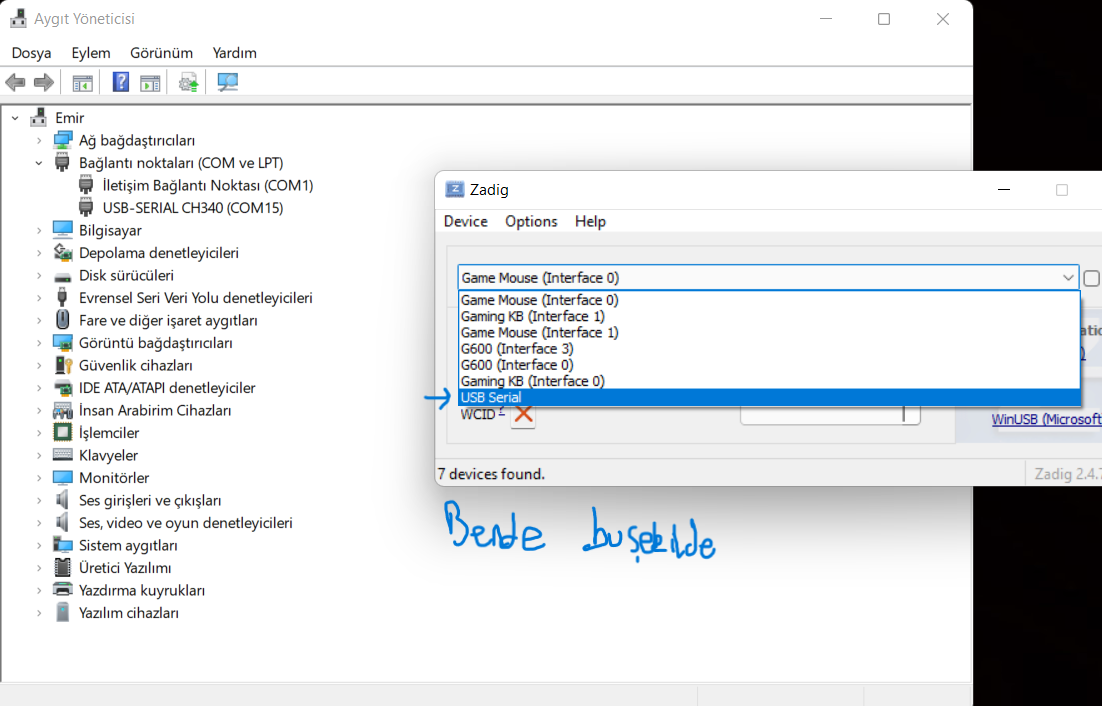Open Zadig's Options menu
This screenshot has width=1102, height=706.
pyautogui.click(x=531, y=222)
